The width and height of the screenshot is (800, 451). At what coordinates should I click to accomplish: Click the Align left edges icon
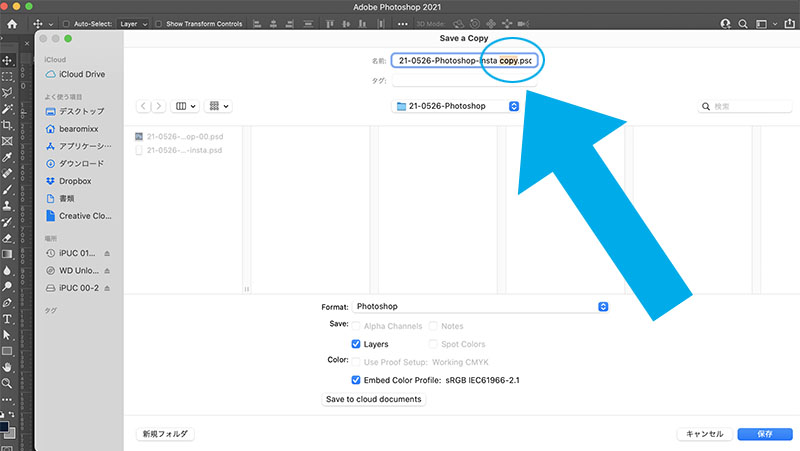click(x=257, y=23)
